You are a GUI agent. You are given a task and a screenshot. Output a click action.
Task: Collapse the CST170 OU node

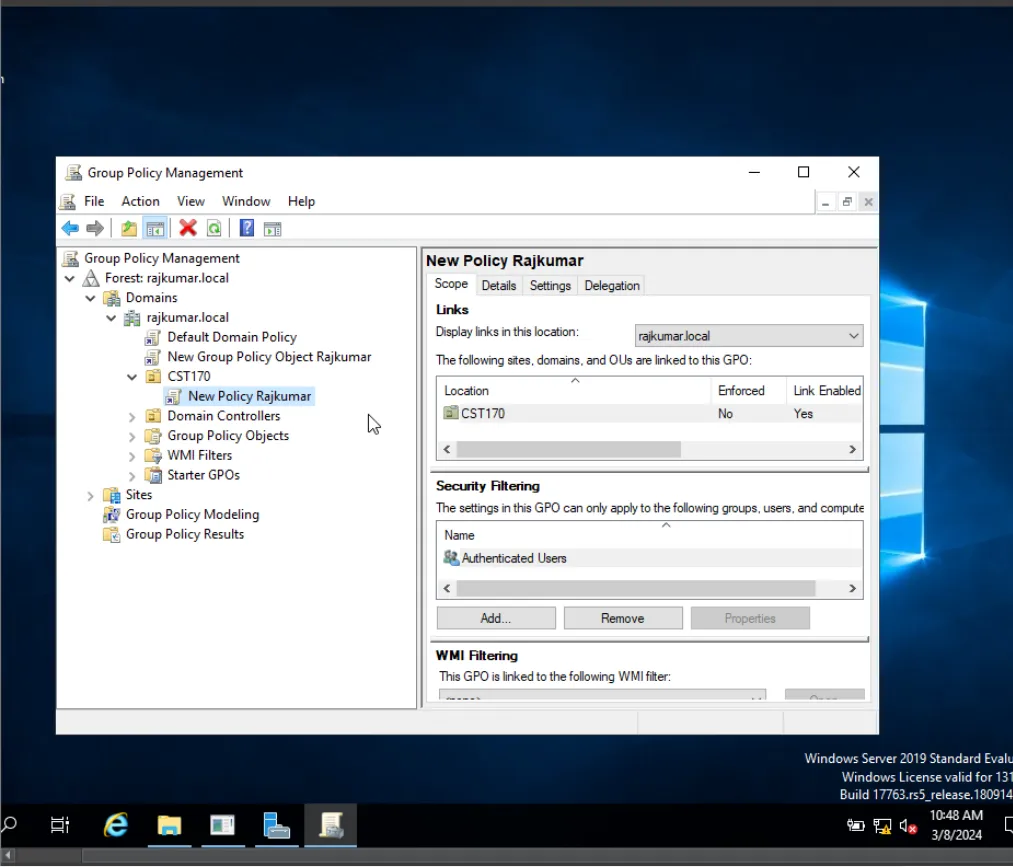(132, 377)
